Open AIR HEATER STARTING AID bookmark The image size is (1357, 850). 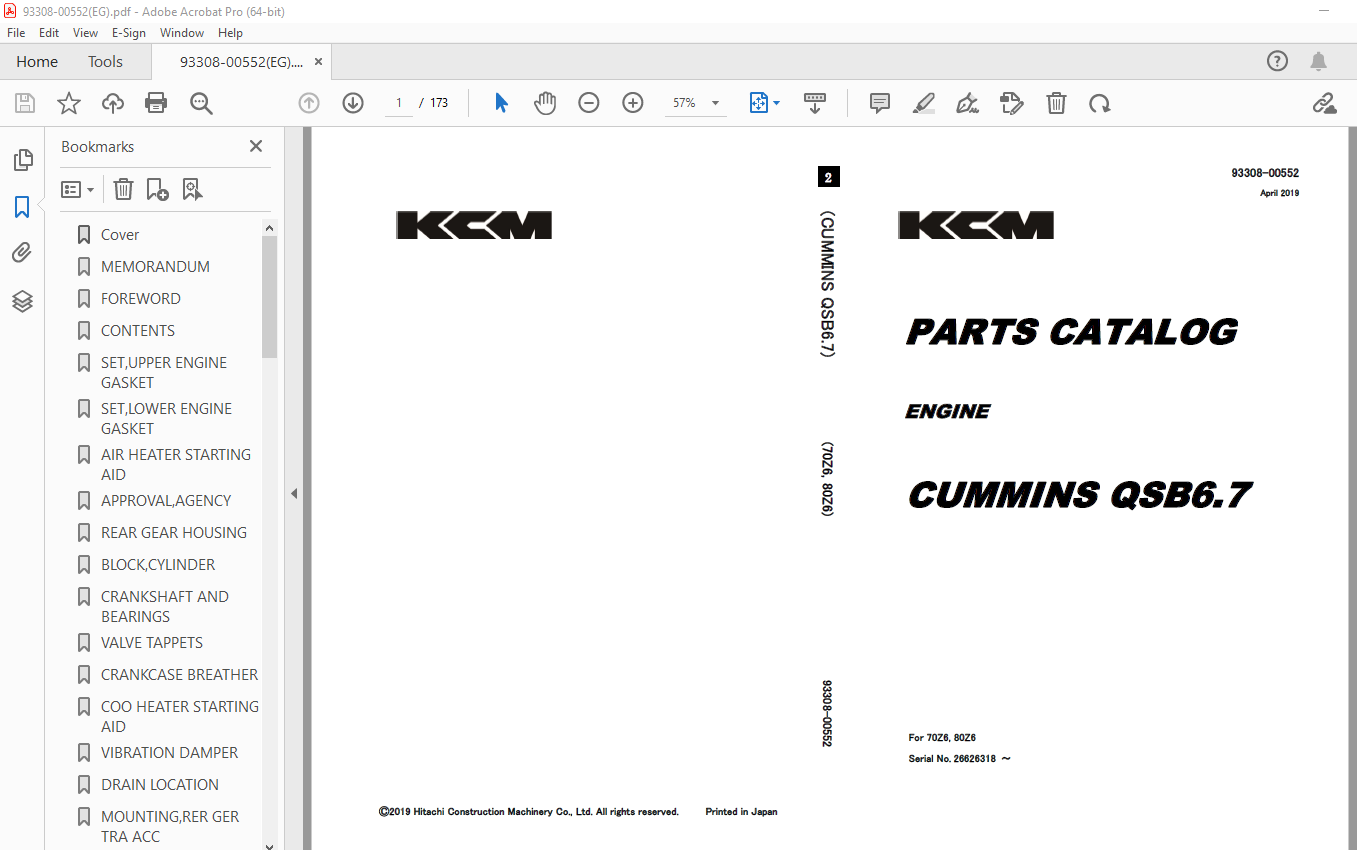click(176, 464)
